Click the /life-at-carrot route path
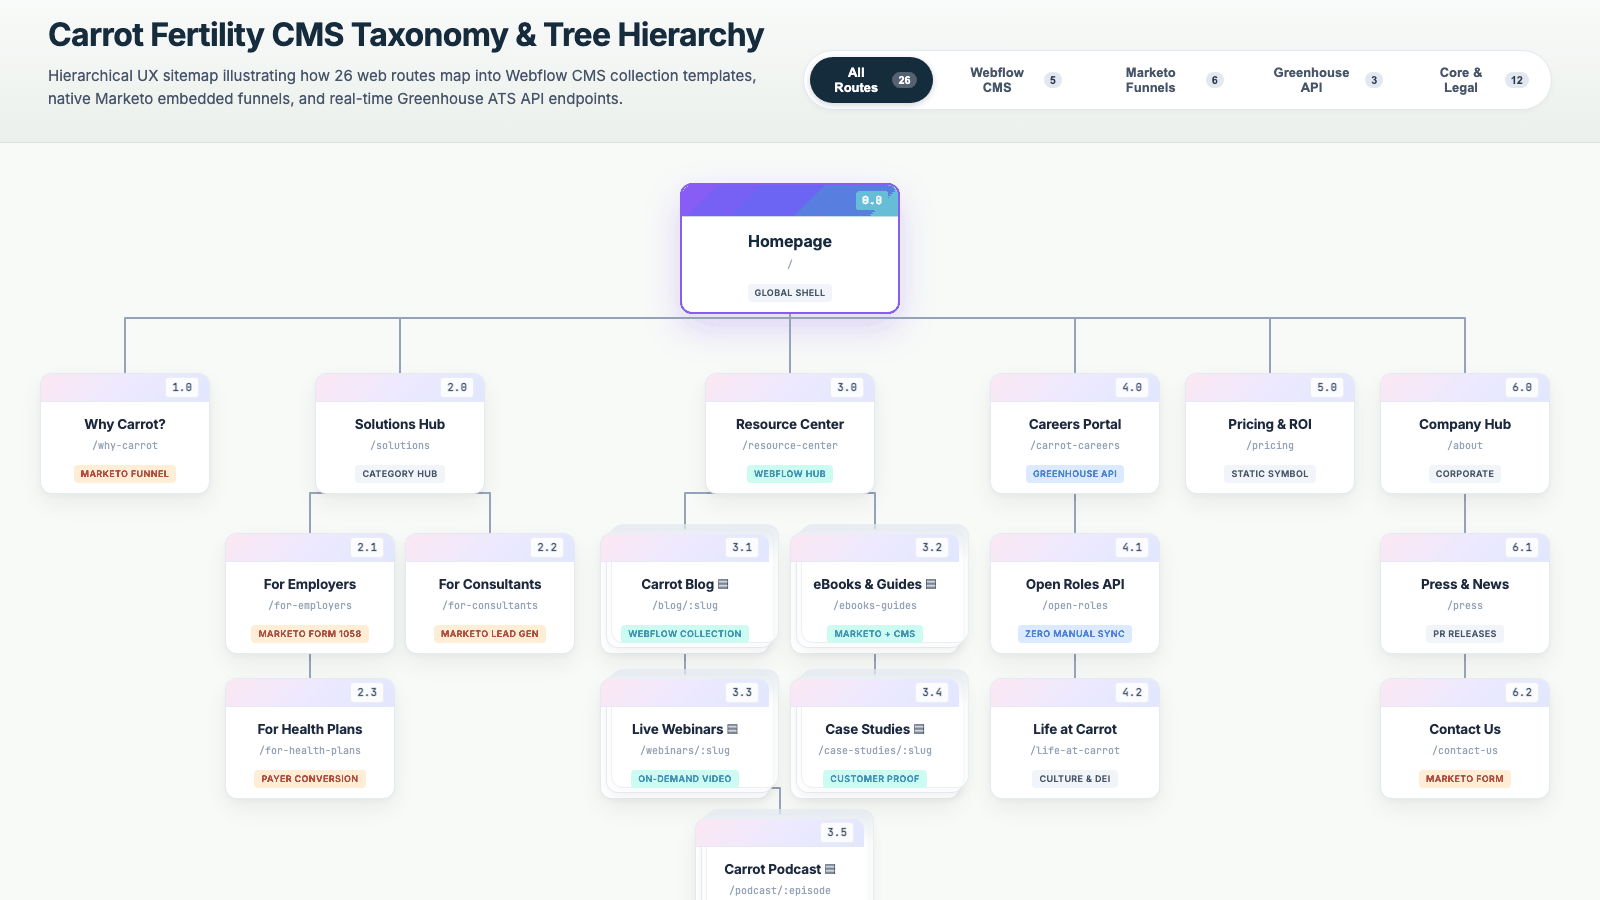1600x900 pixels. [x=1075, y=751]
